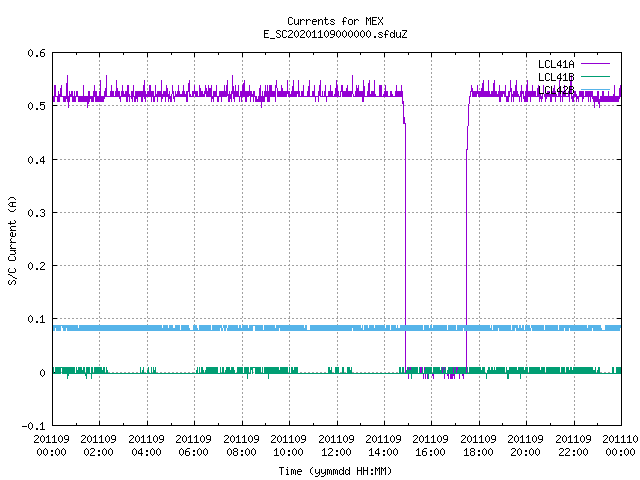Click the x-axis label 'Time (yymmdd HH:MM)'

tap(335, 471)
